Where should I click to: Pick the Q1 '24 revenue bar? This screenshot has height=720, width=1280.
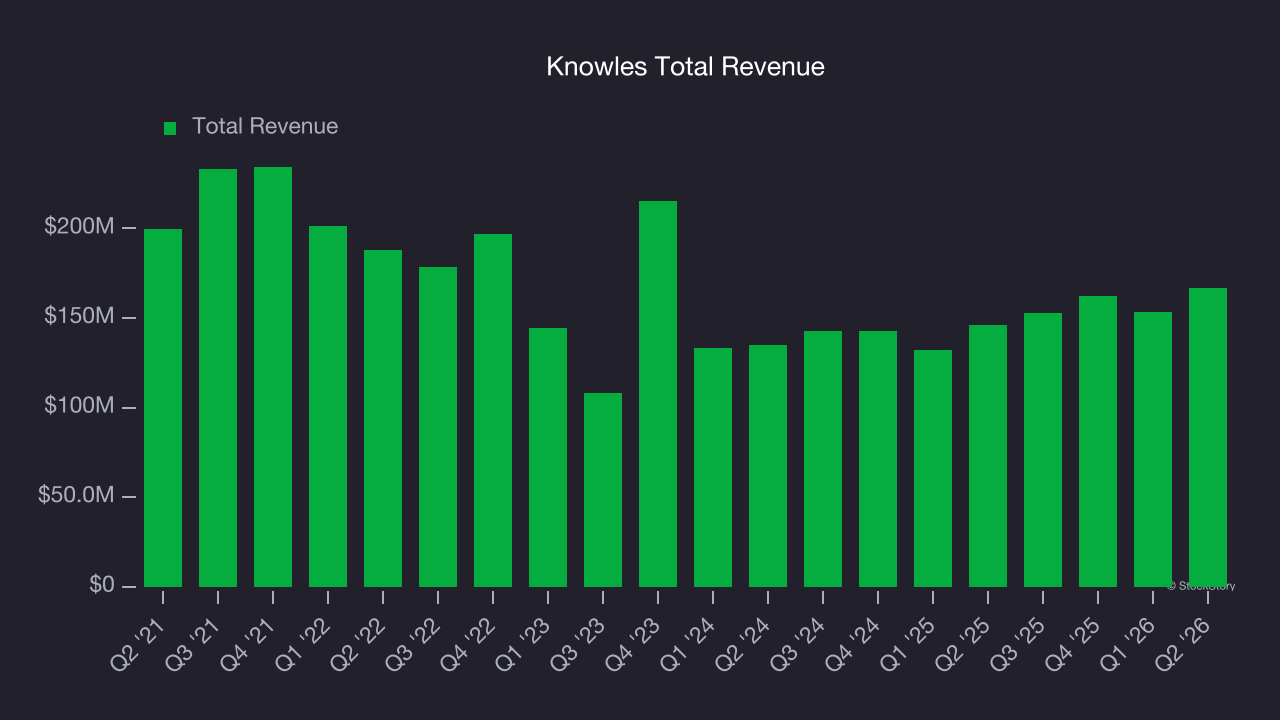click(713, 467)
